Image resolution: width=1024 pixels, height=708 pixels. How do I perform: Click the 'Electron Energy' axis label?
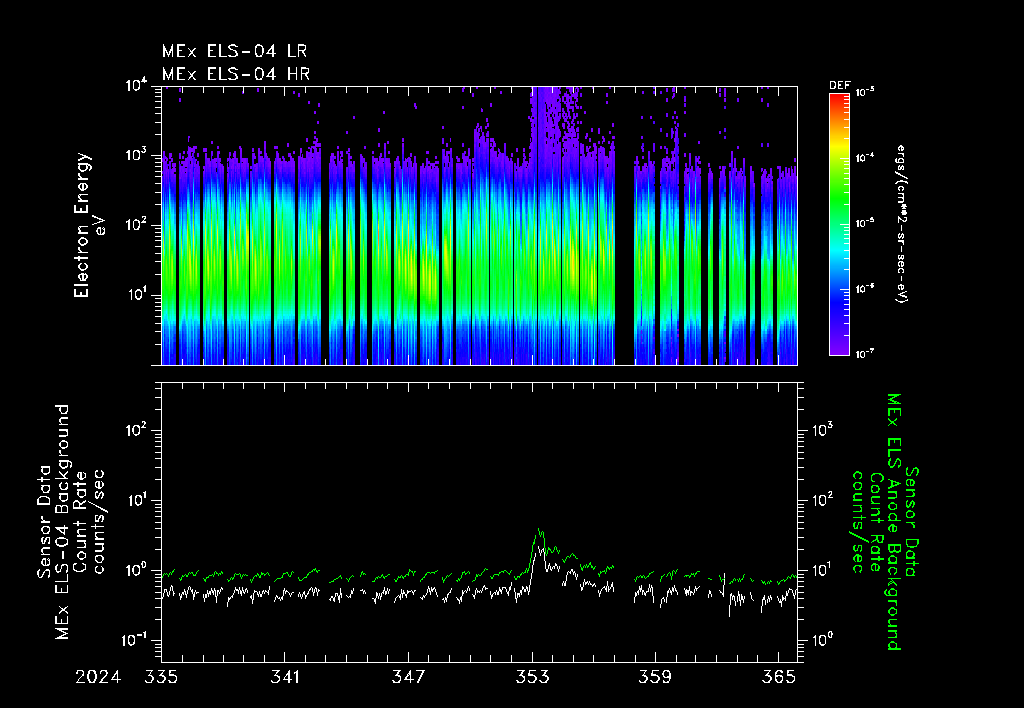[x=81, y=225]
